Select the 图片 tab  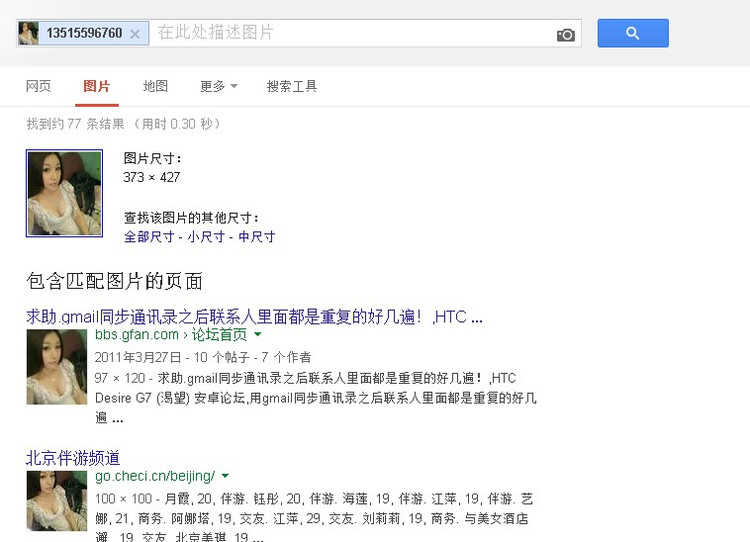pyautogui.click(x=97, y=87)
